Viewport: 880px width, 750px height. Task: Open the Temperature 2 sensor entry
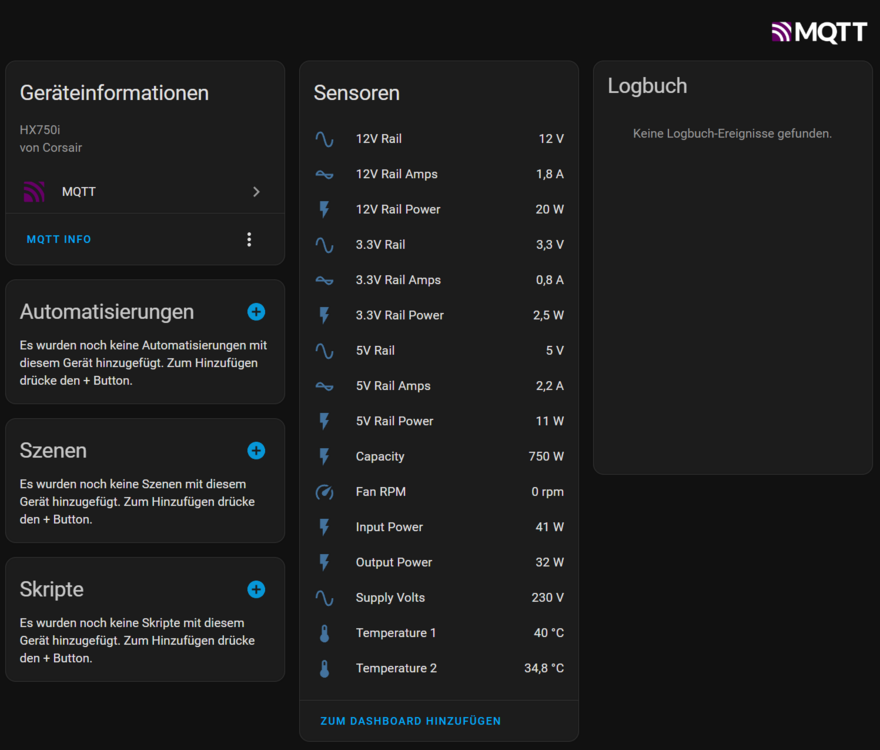click(439, 669)
